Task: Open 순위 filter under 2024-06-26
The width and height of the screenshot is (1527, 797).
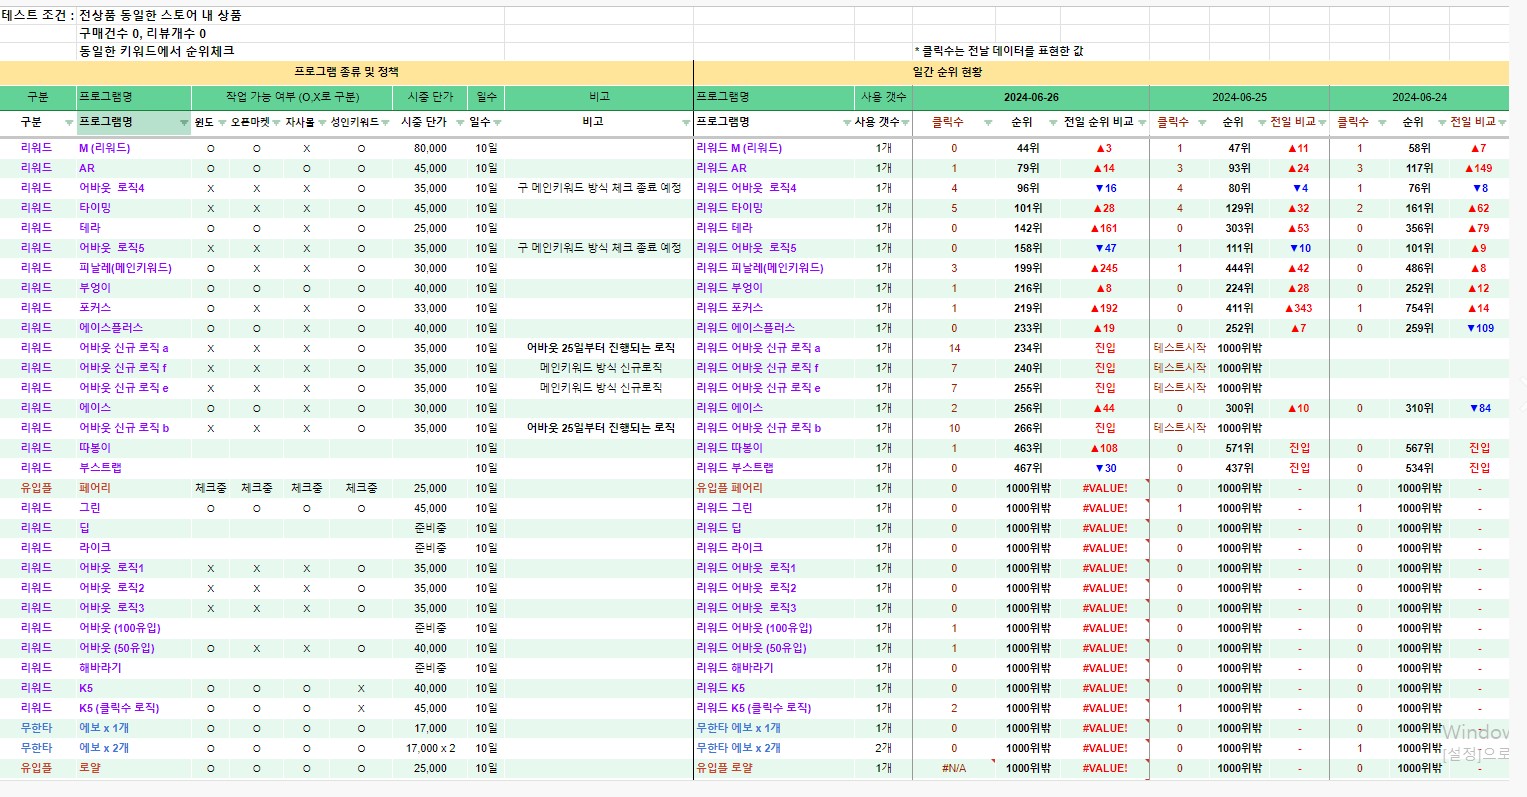Action: coord(1053,123)
